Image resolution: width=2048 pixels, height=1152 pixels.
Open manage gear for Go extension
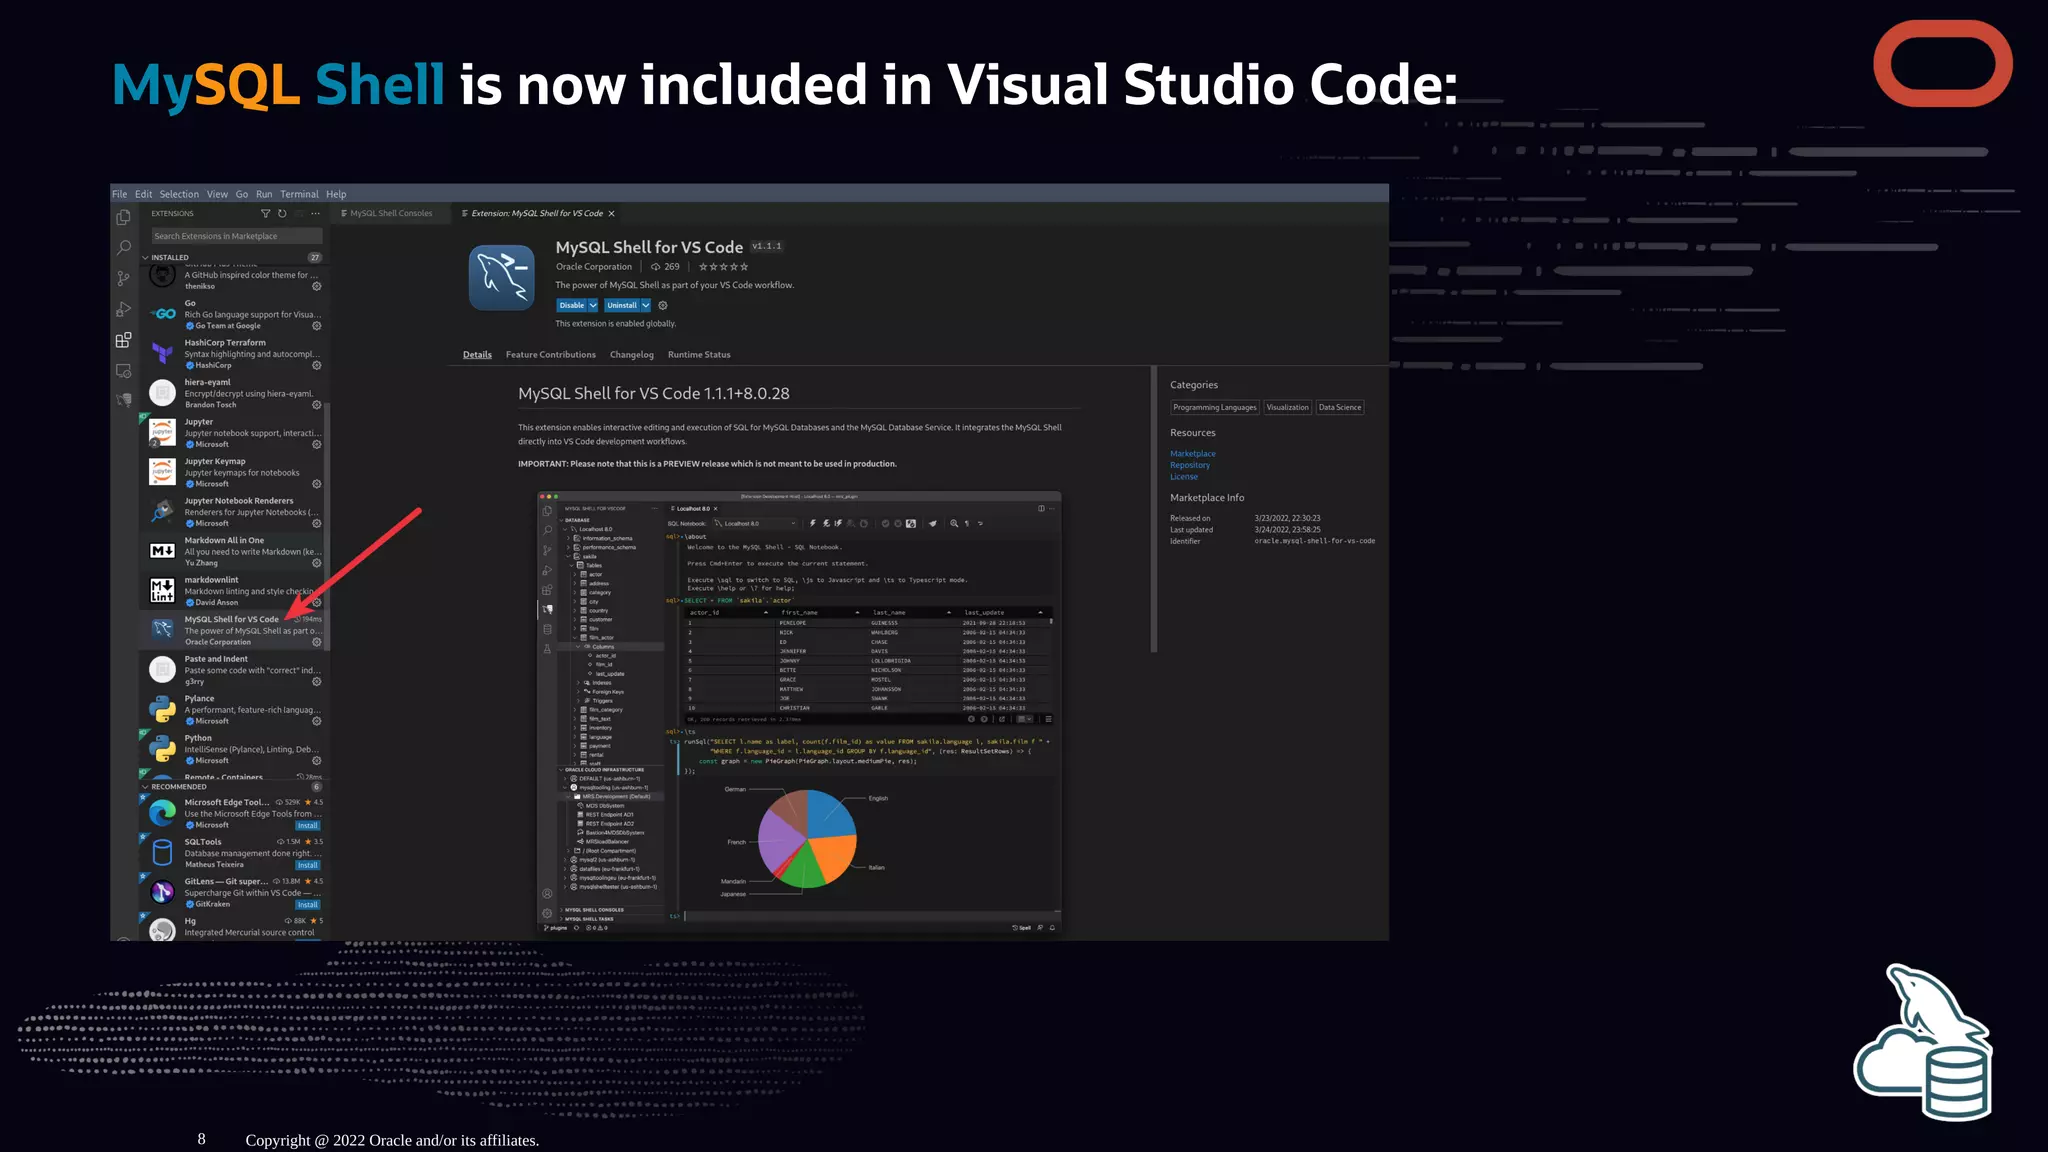click(x=317, y=326)
